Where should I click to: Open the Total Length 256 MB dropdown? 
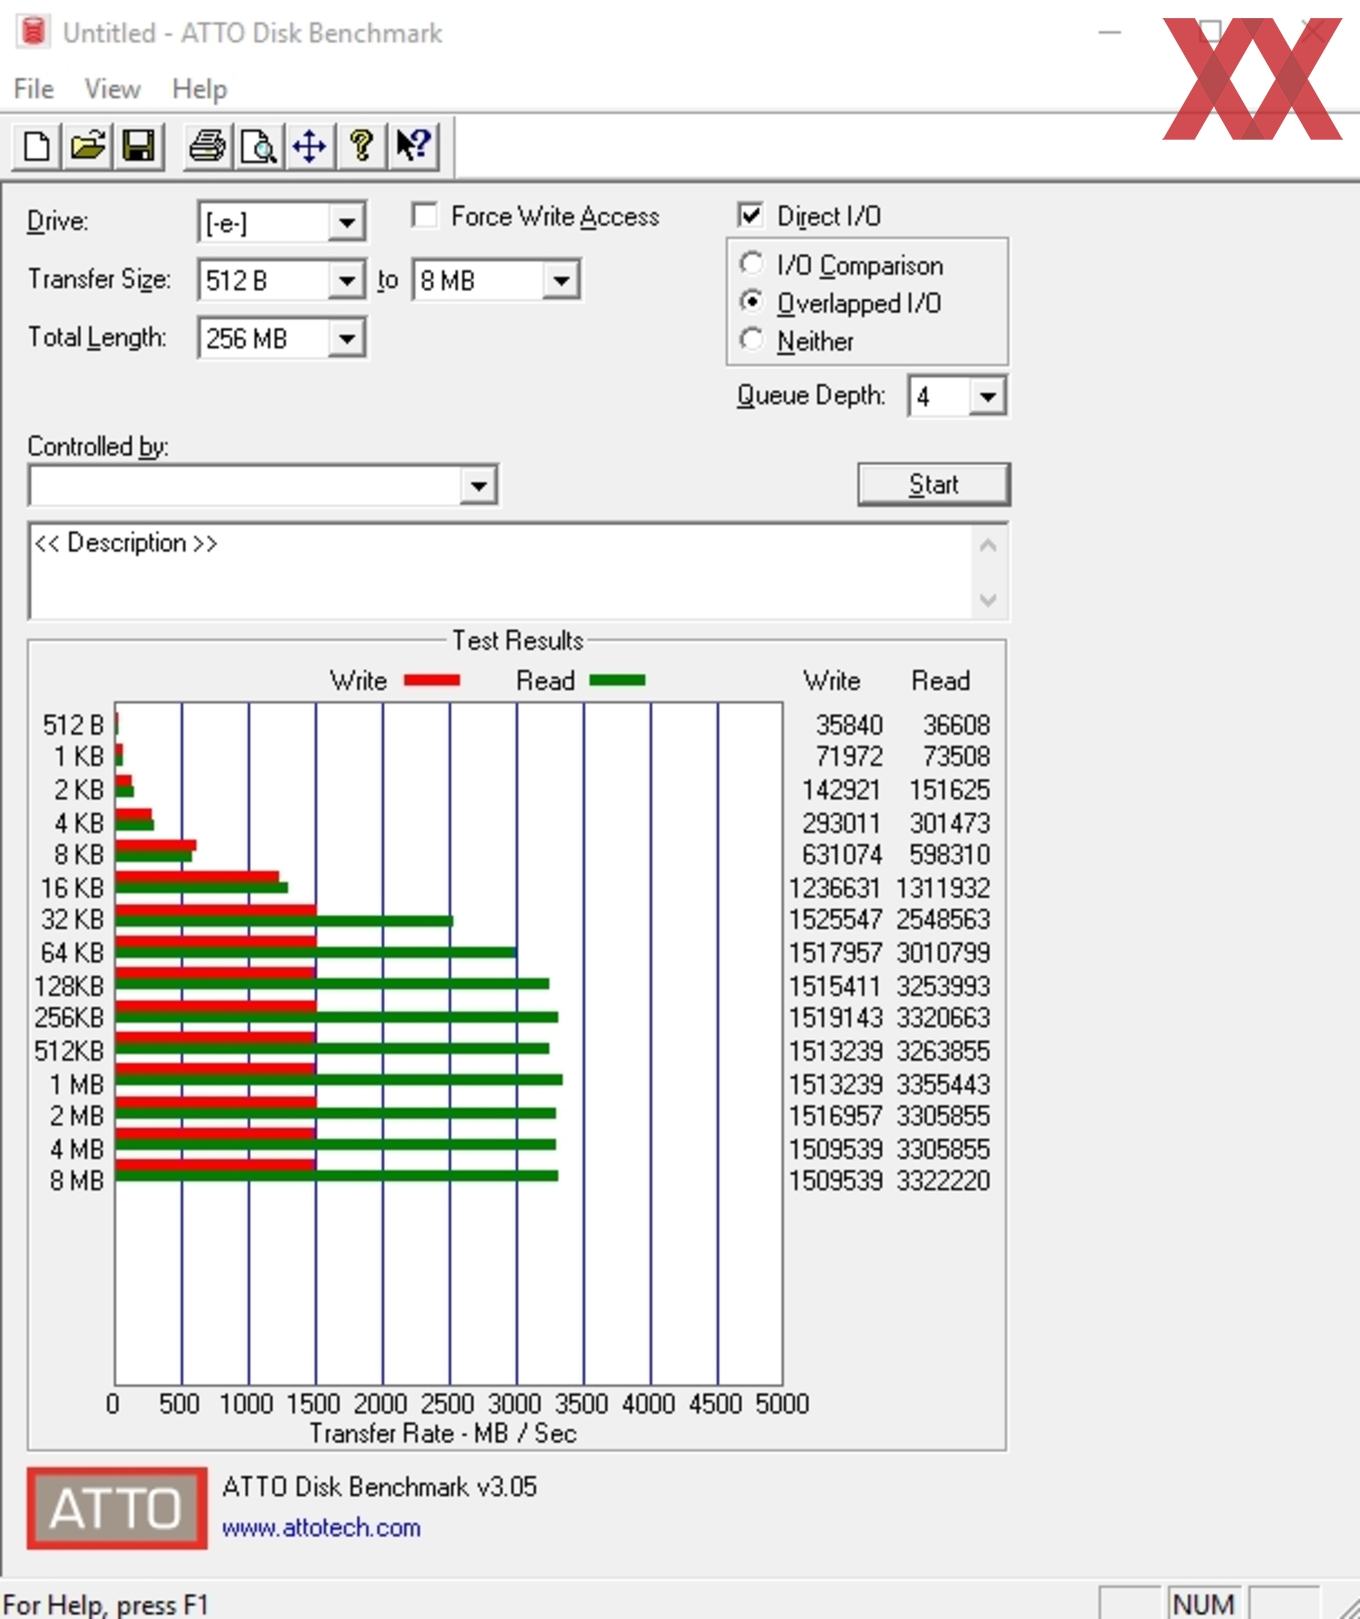[346, 338]
